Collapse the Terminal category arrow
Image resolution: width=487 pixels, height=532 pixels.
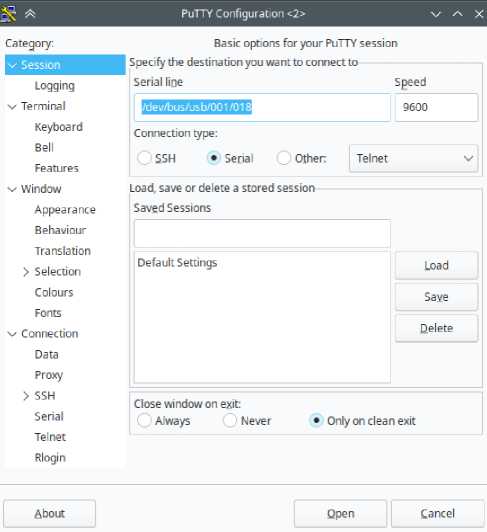(12, 107)
